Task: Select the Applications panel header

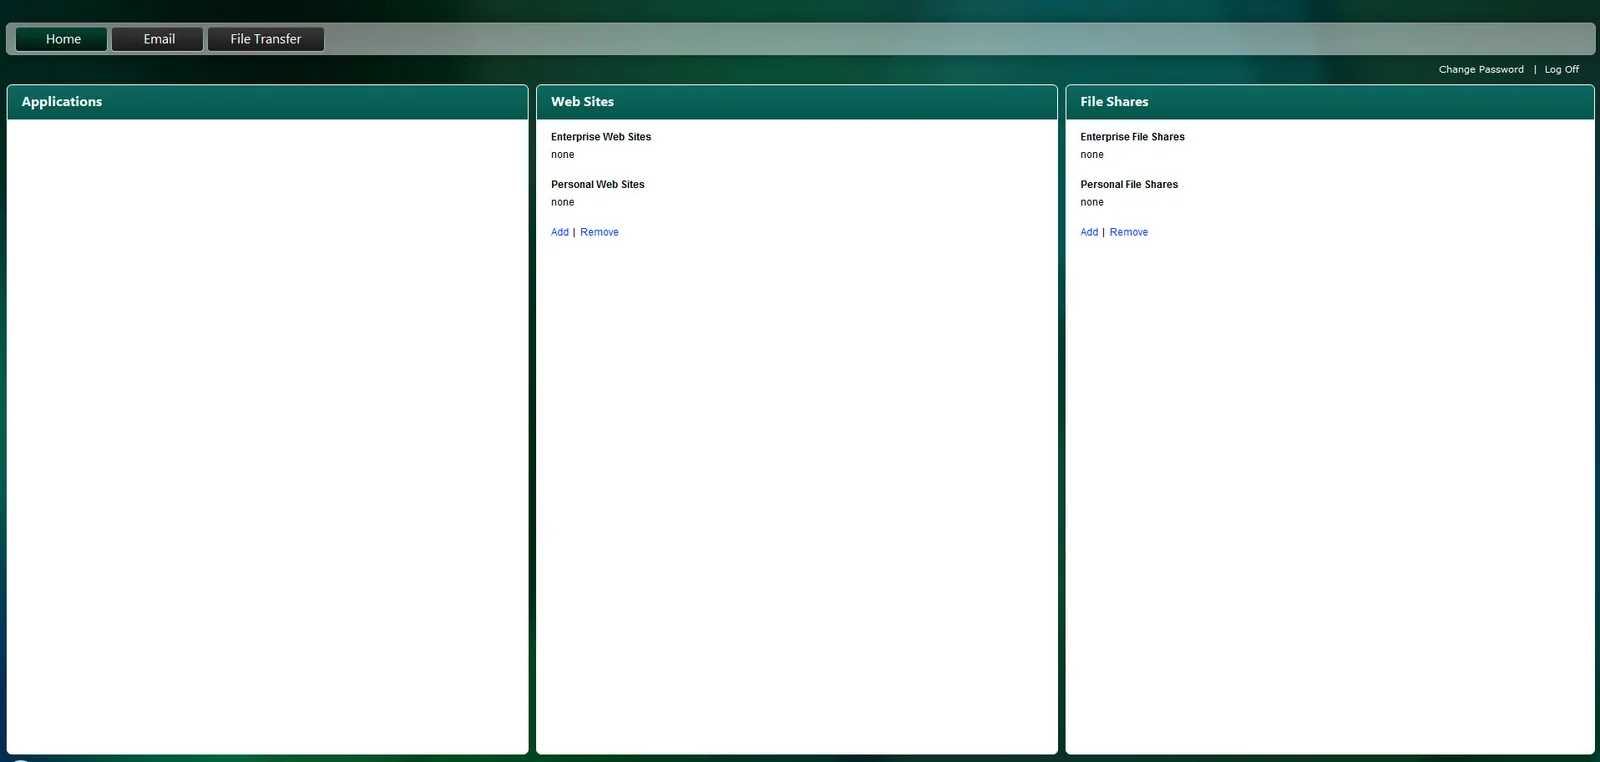Action: [x=267, y=102]
